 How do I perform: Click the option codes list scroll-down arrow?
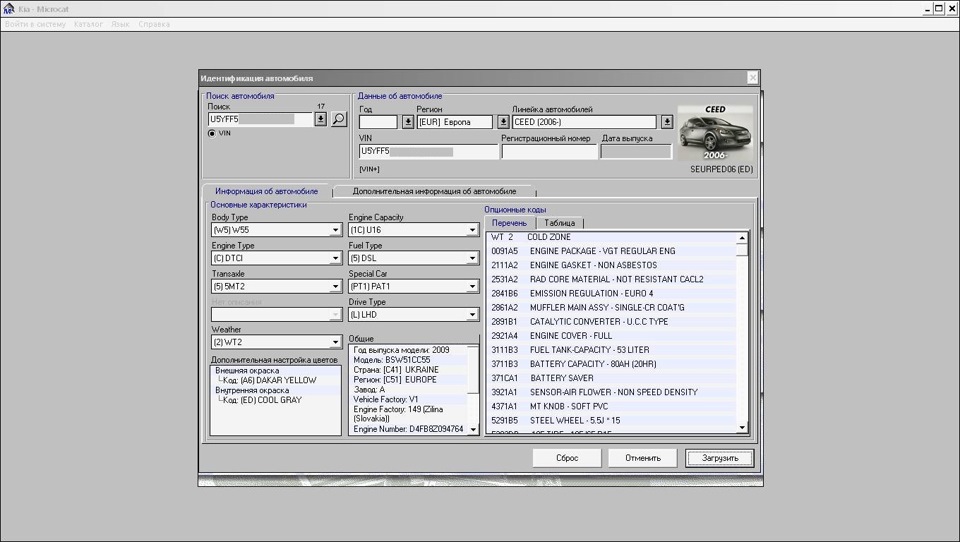coord(742,427)
